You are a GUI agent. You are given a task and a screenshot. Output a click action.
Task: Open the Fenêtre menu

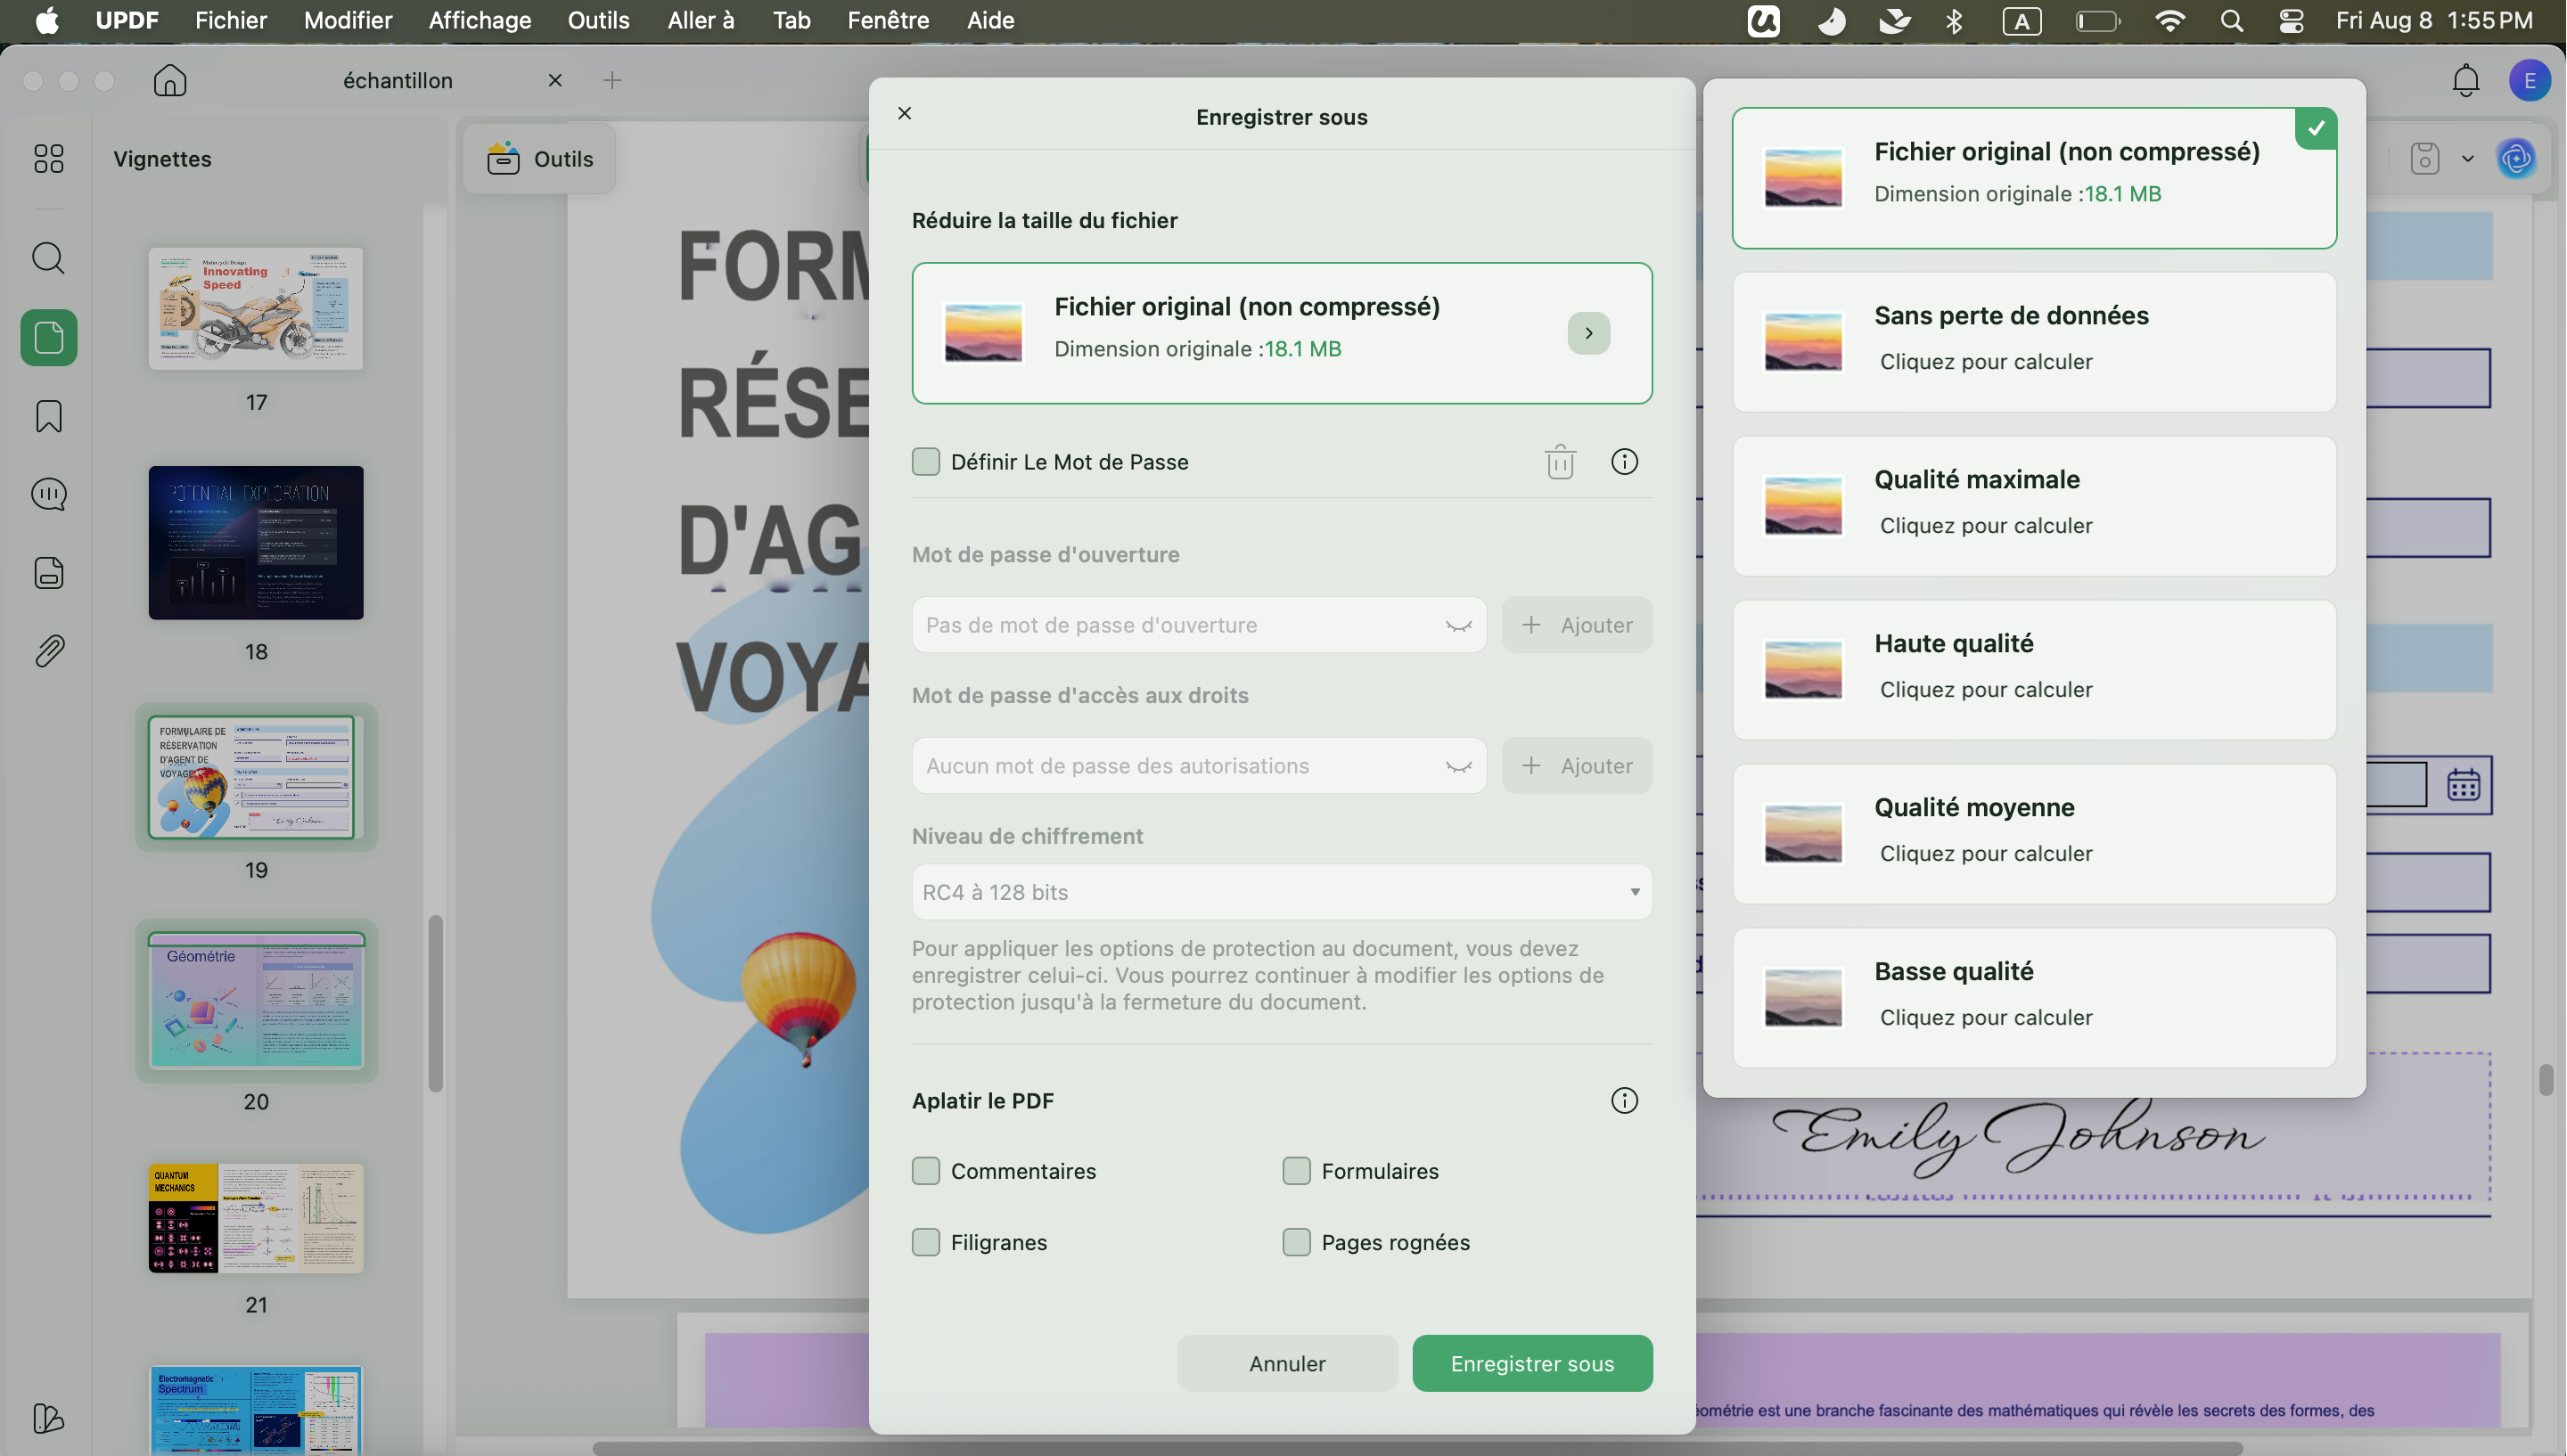point(888,20)
